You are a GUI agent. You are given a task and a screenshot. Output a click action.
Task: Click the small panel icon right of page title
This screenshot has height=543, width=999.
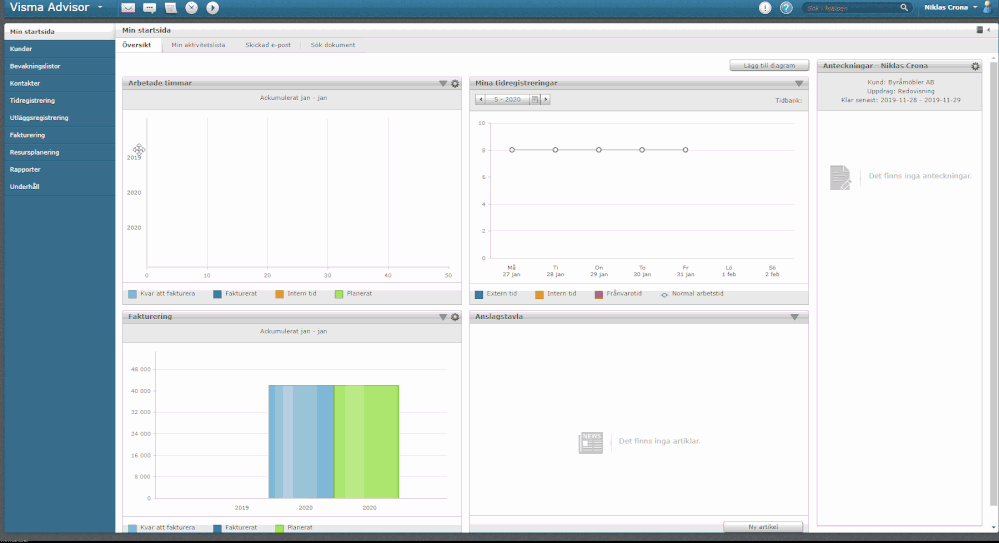(x=979, y=30)
